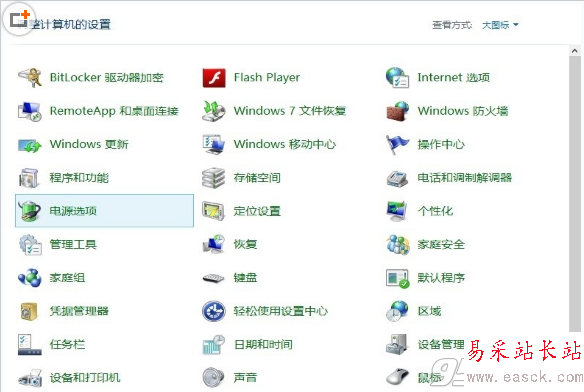
Task: Click the 管理工具 text
Action: pos(73,244)
